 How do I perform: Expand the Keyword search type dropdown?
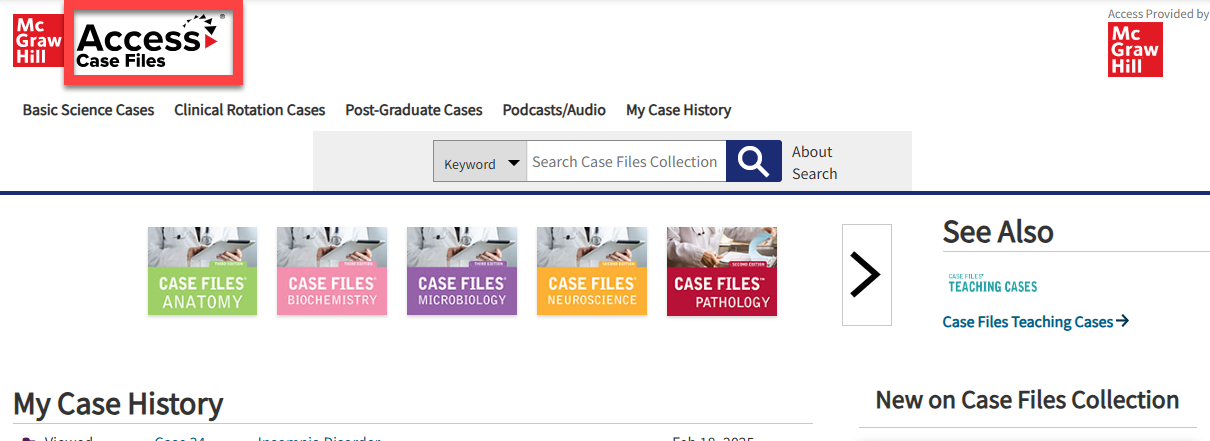481,162
